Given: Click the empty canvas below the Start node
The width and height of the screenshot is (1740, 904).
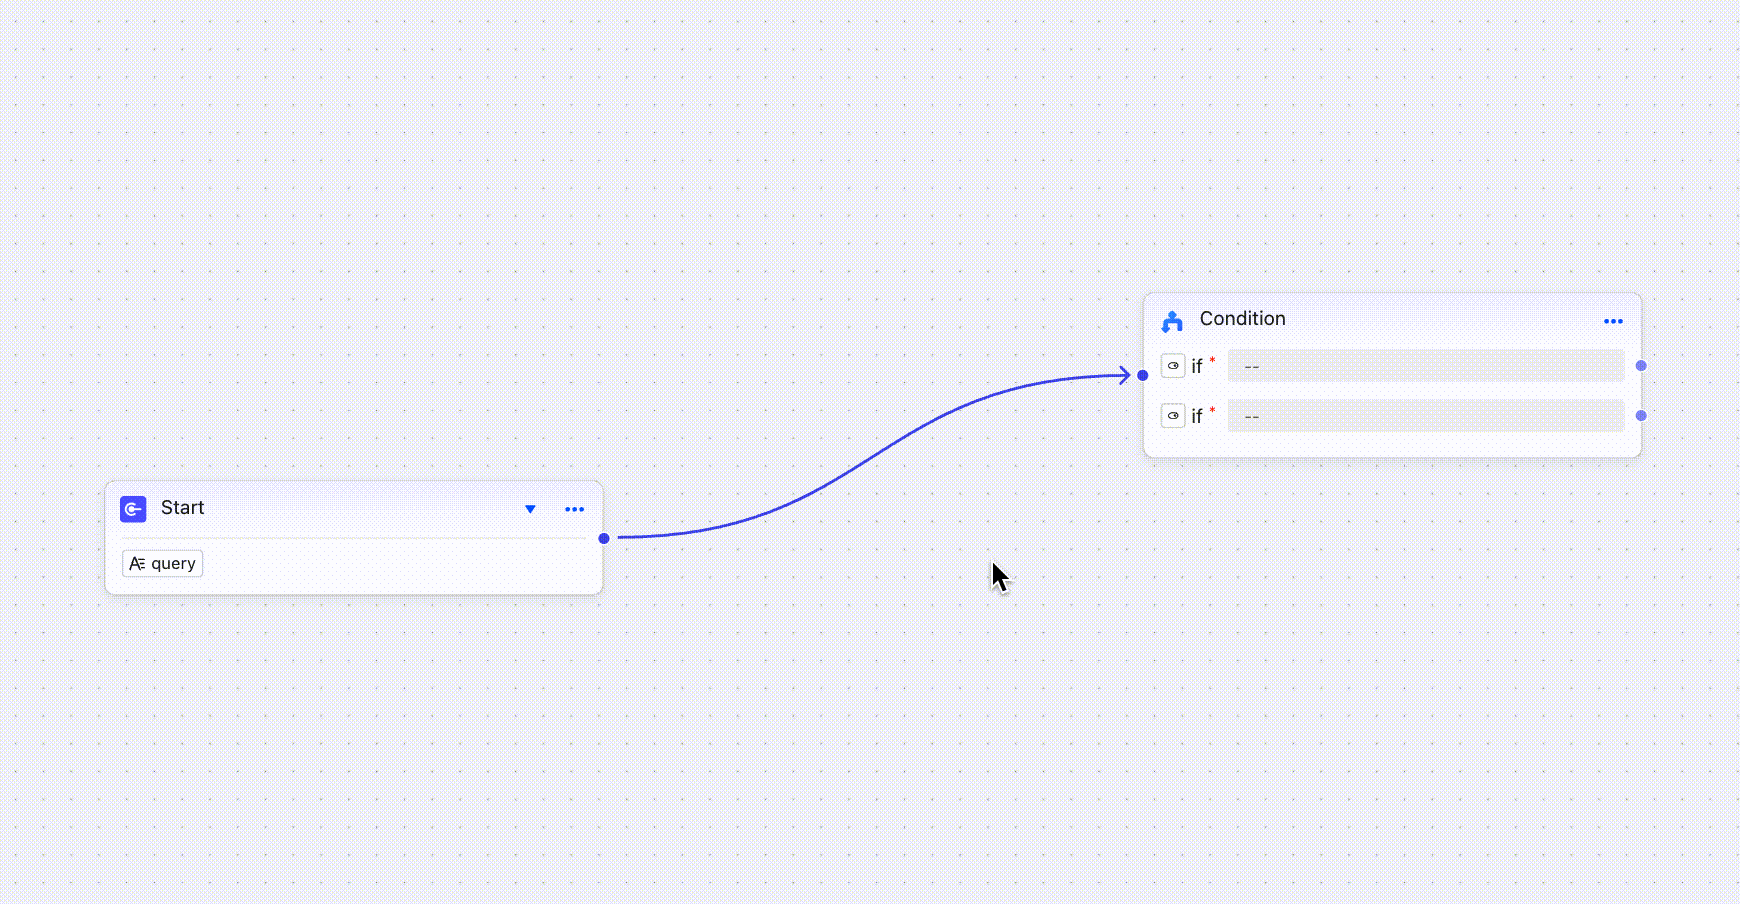Looking at the screenshot, I should tap(350, 740).
